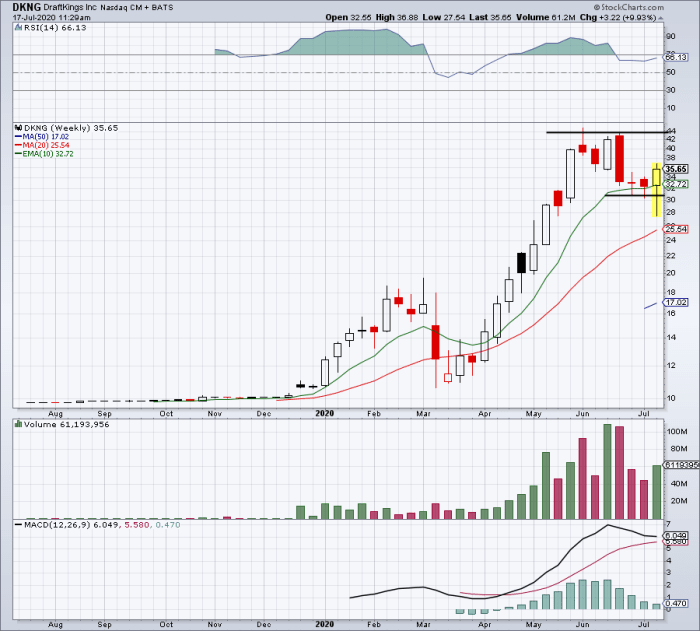Click the EMA(10) 32.72 legend text
This screenshot has height=631, width=700.
coord(48,154)
